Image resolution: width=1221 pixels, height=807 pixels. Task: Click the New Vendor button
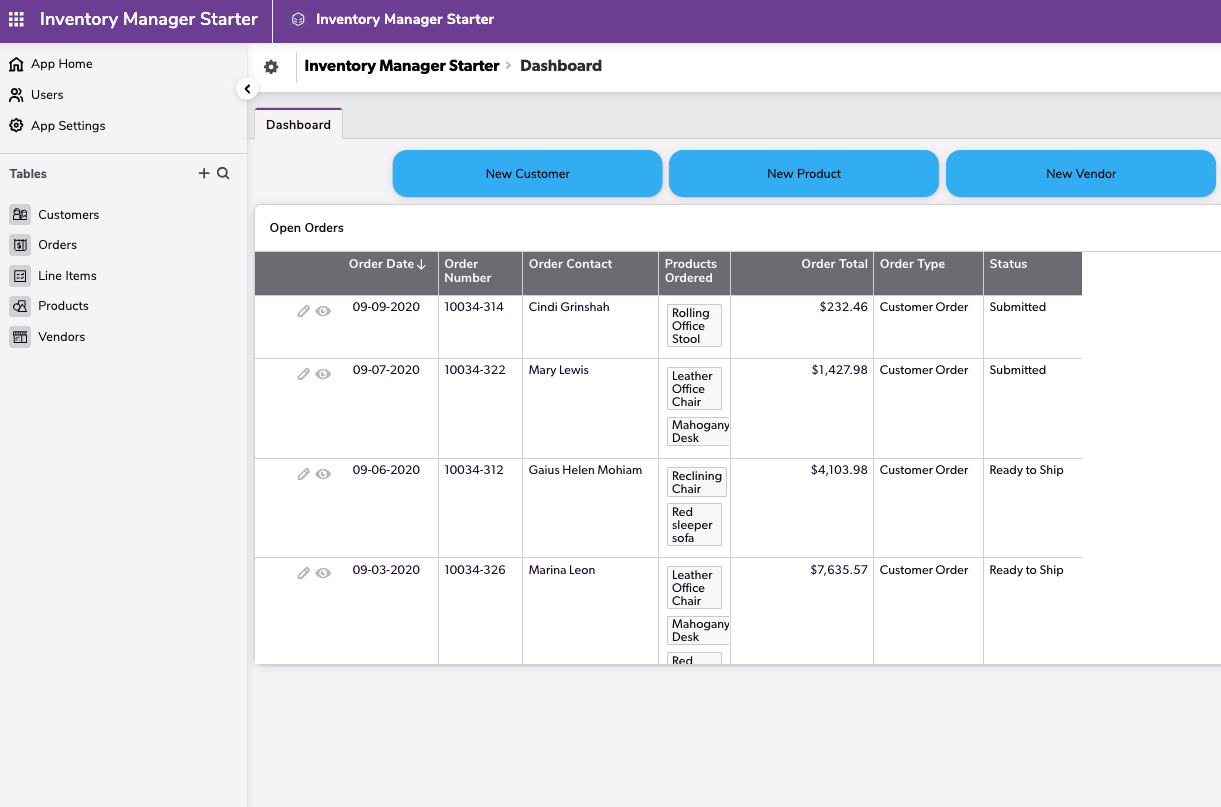pyautogui.click(x=1080, y=173)
